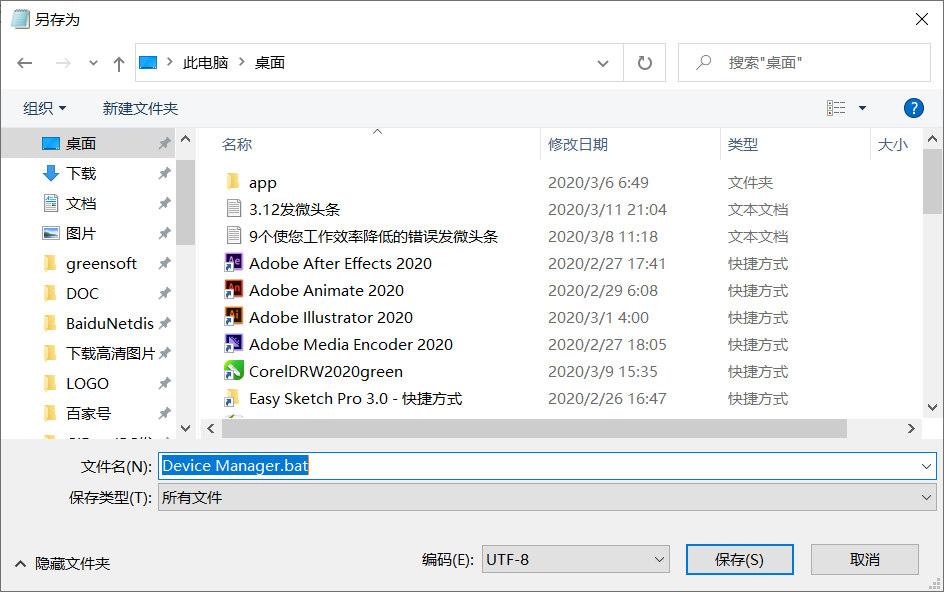Select the app folder icon
Viewport: 944px width, 592px height.
pos(233,181)
